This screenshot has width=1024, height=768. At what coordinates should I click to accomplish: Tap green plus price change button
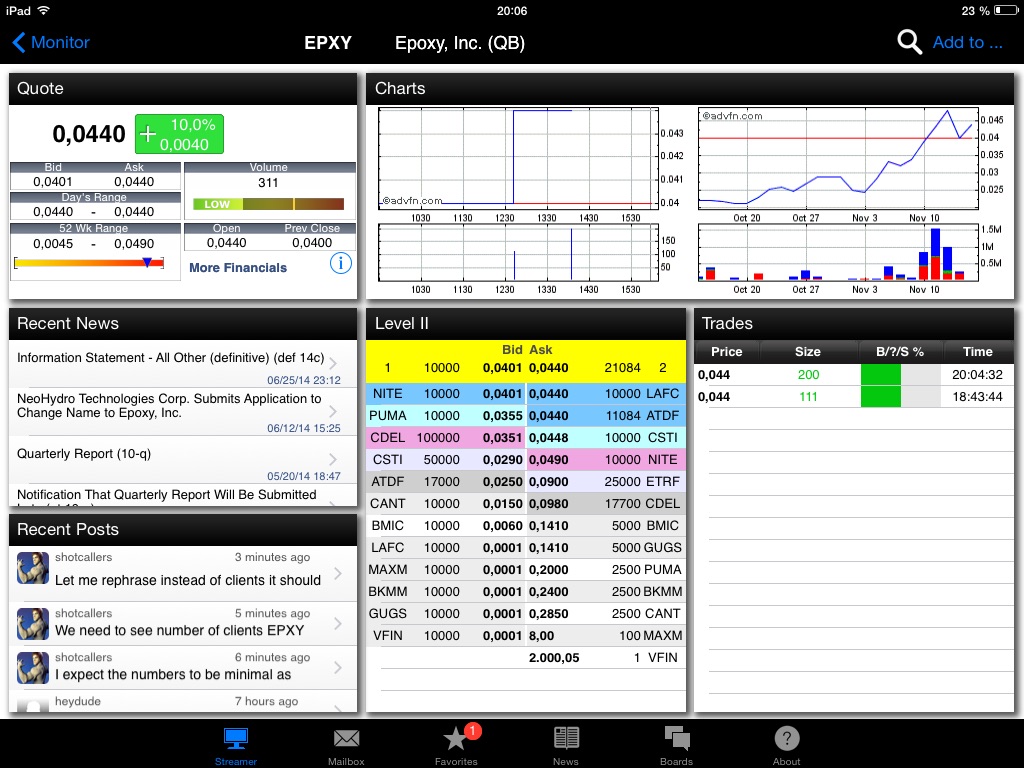pos(180,134)
